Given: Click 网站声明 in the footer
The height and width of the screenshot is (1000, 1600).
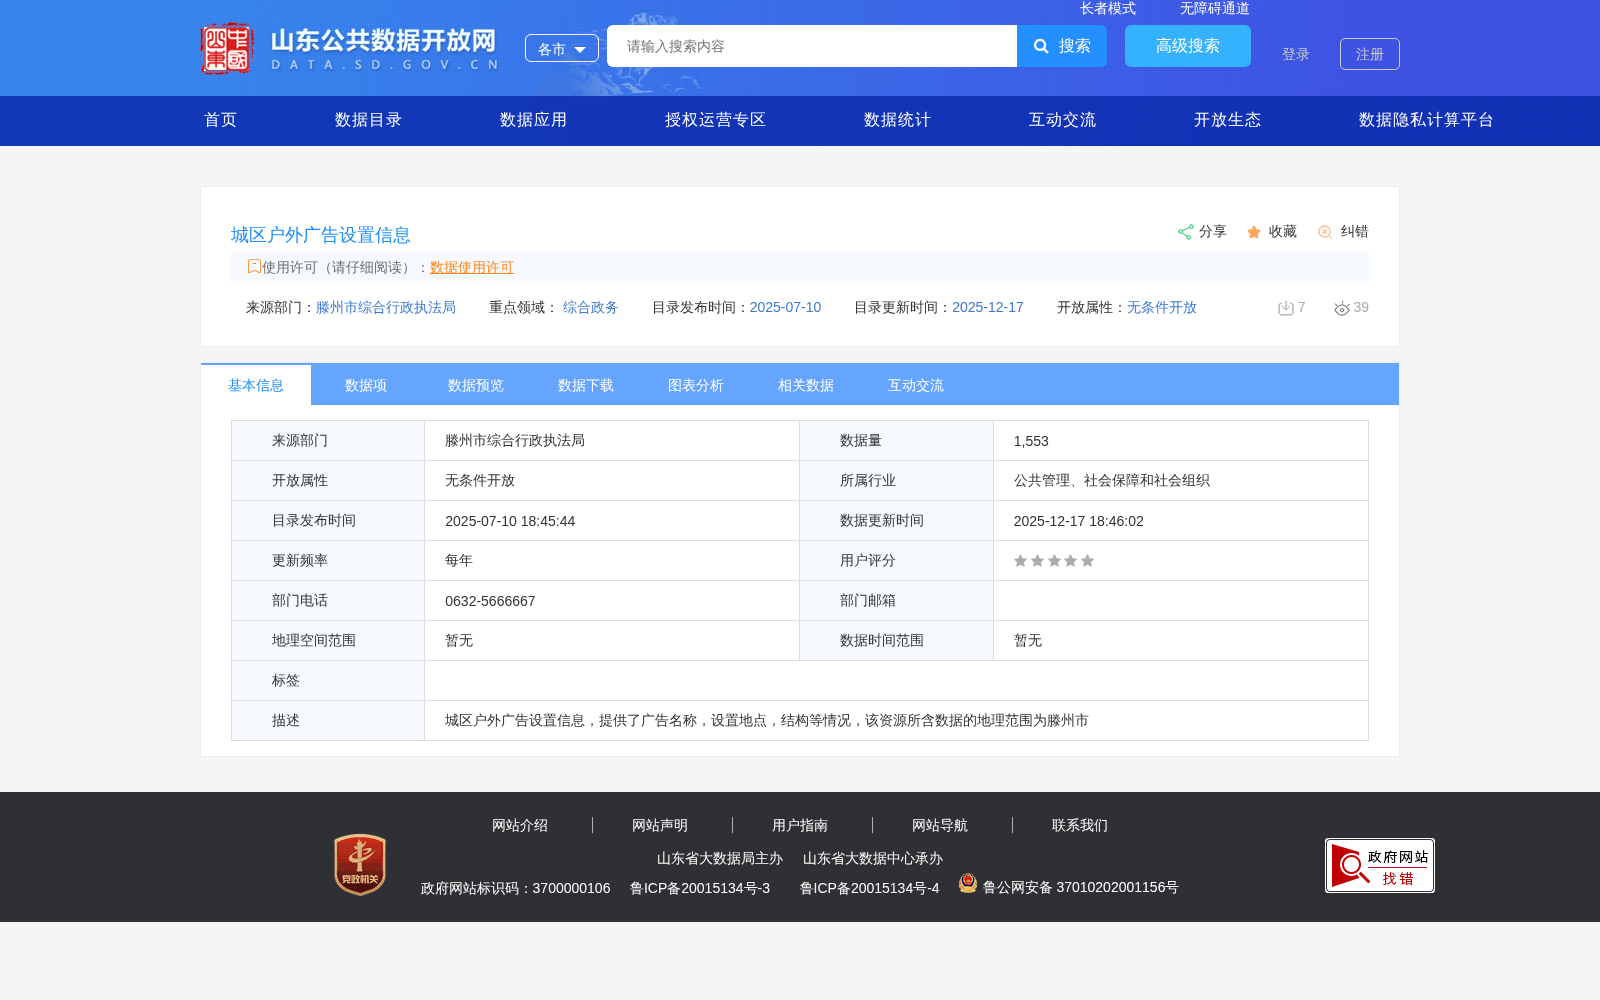Looking at the screenshot, I should tap(660, 825).
